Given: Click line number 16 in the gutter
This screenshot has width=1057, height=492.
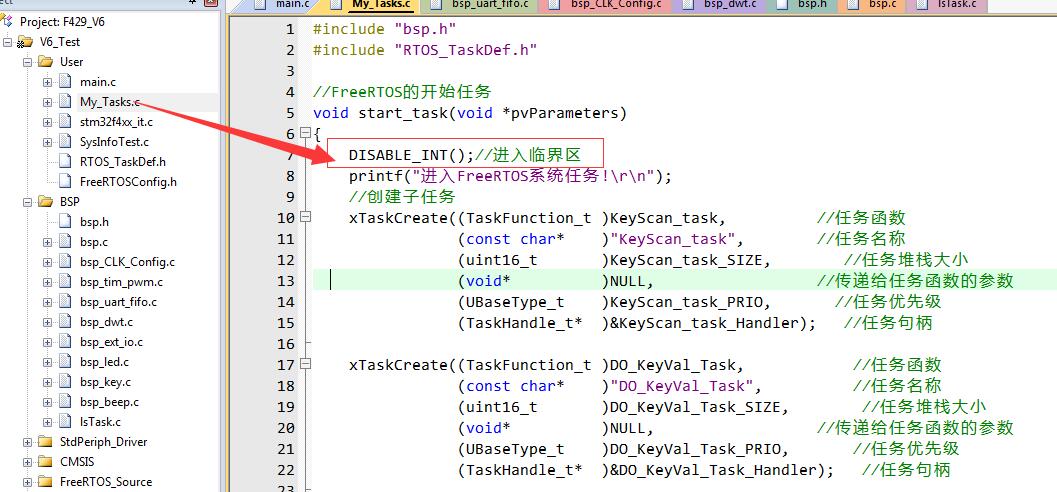Looking at the screenshot, I should [286, 344].
